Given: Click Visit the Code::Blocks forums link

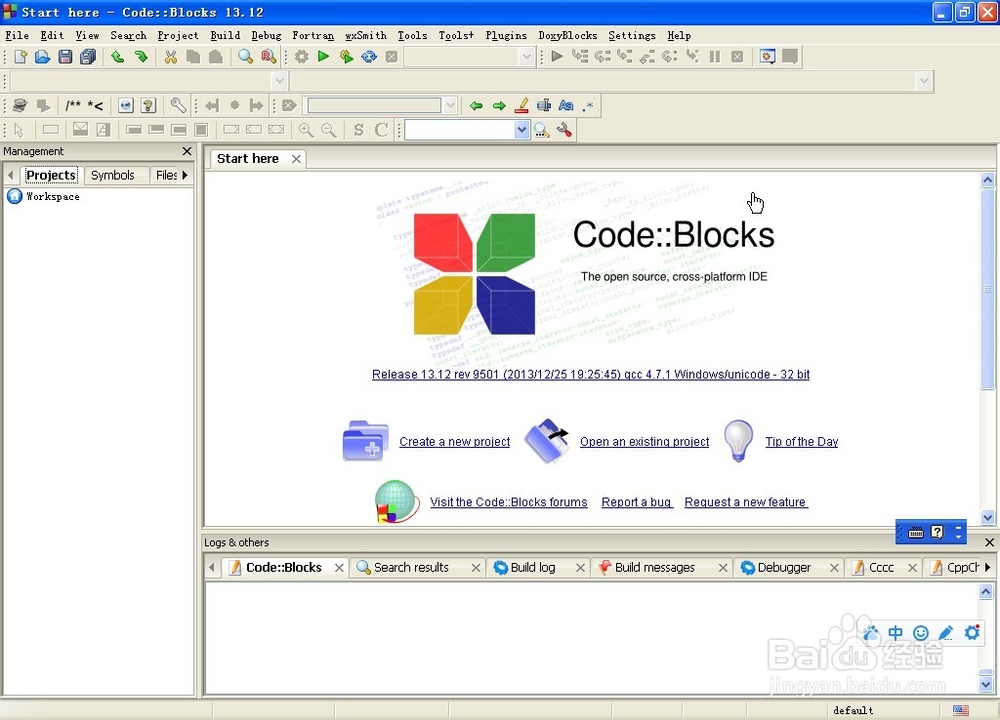Looking at the screenshot, I should click(x=508, y=502).
